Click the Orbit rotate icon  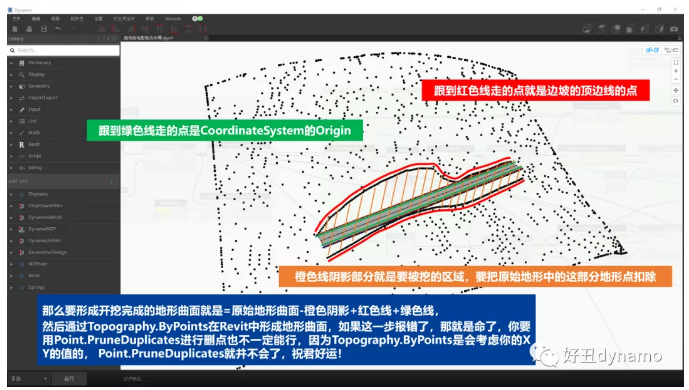point(676,101)
